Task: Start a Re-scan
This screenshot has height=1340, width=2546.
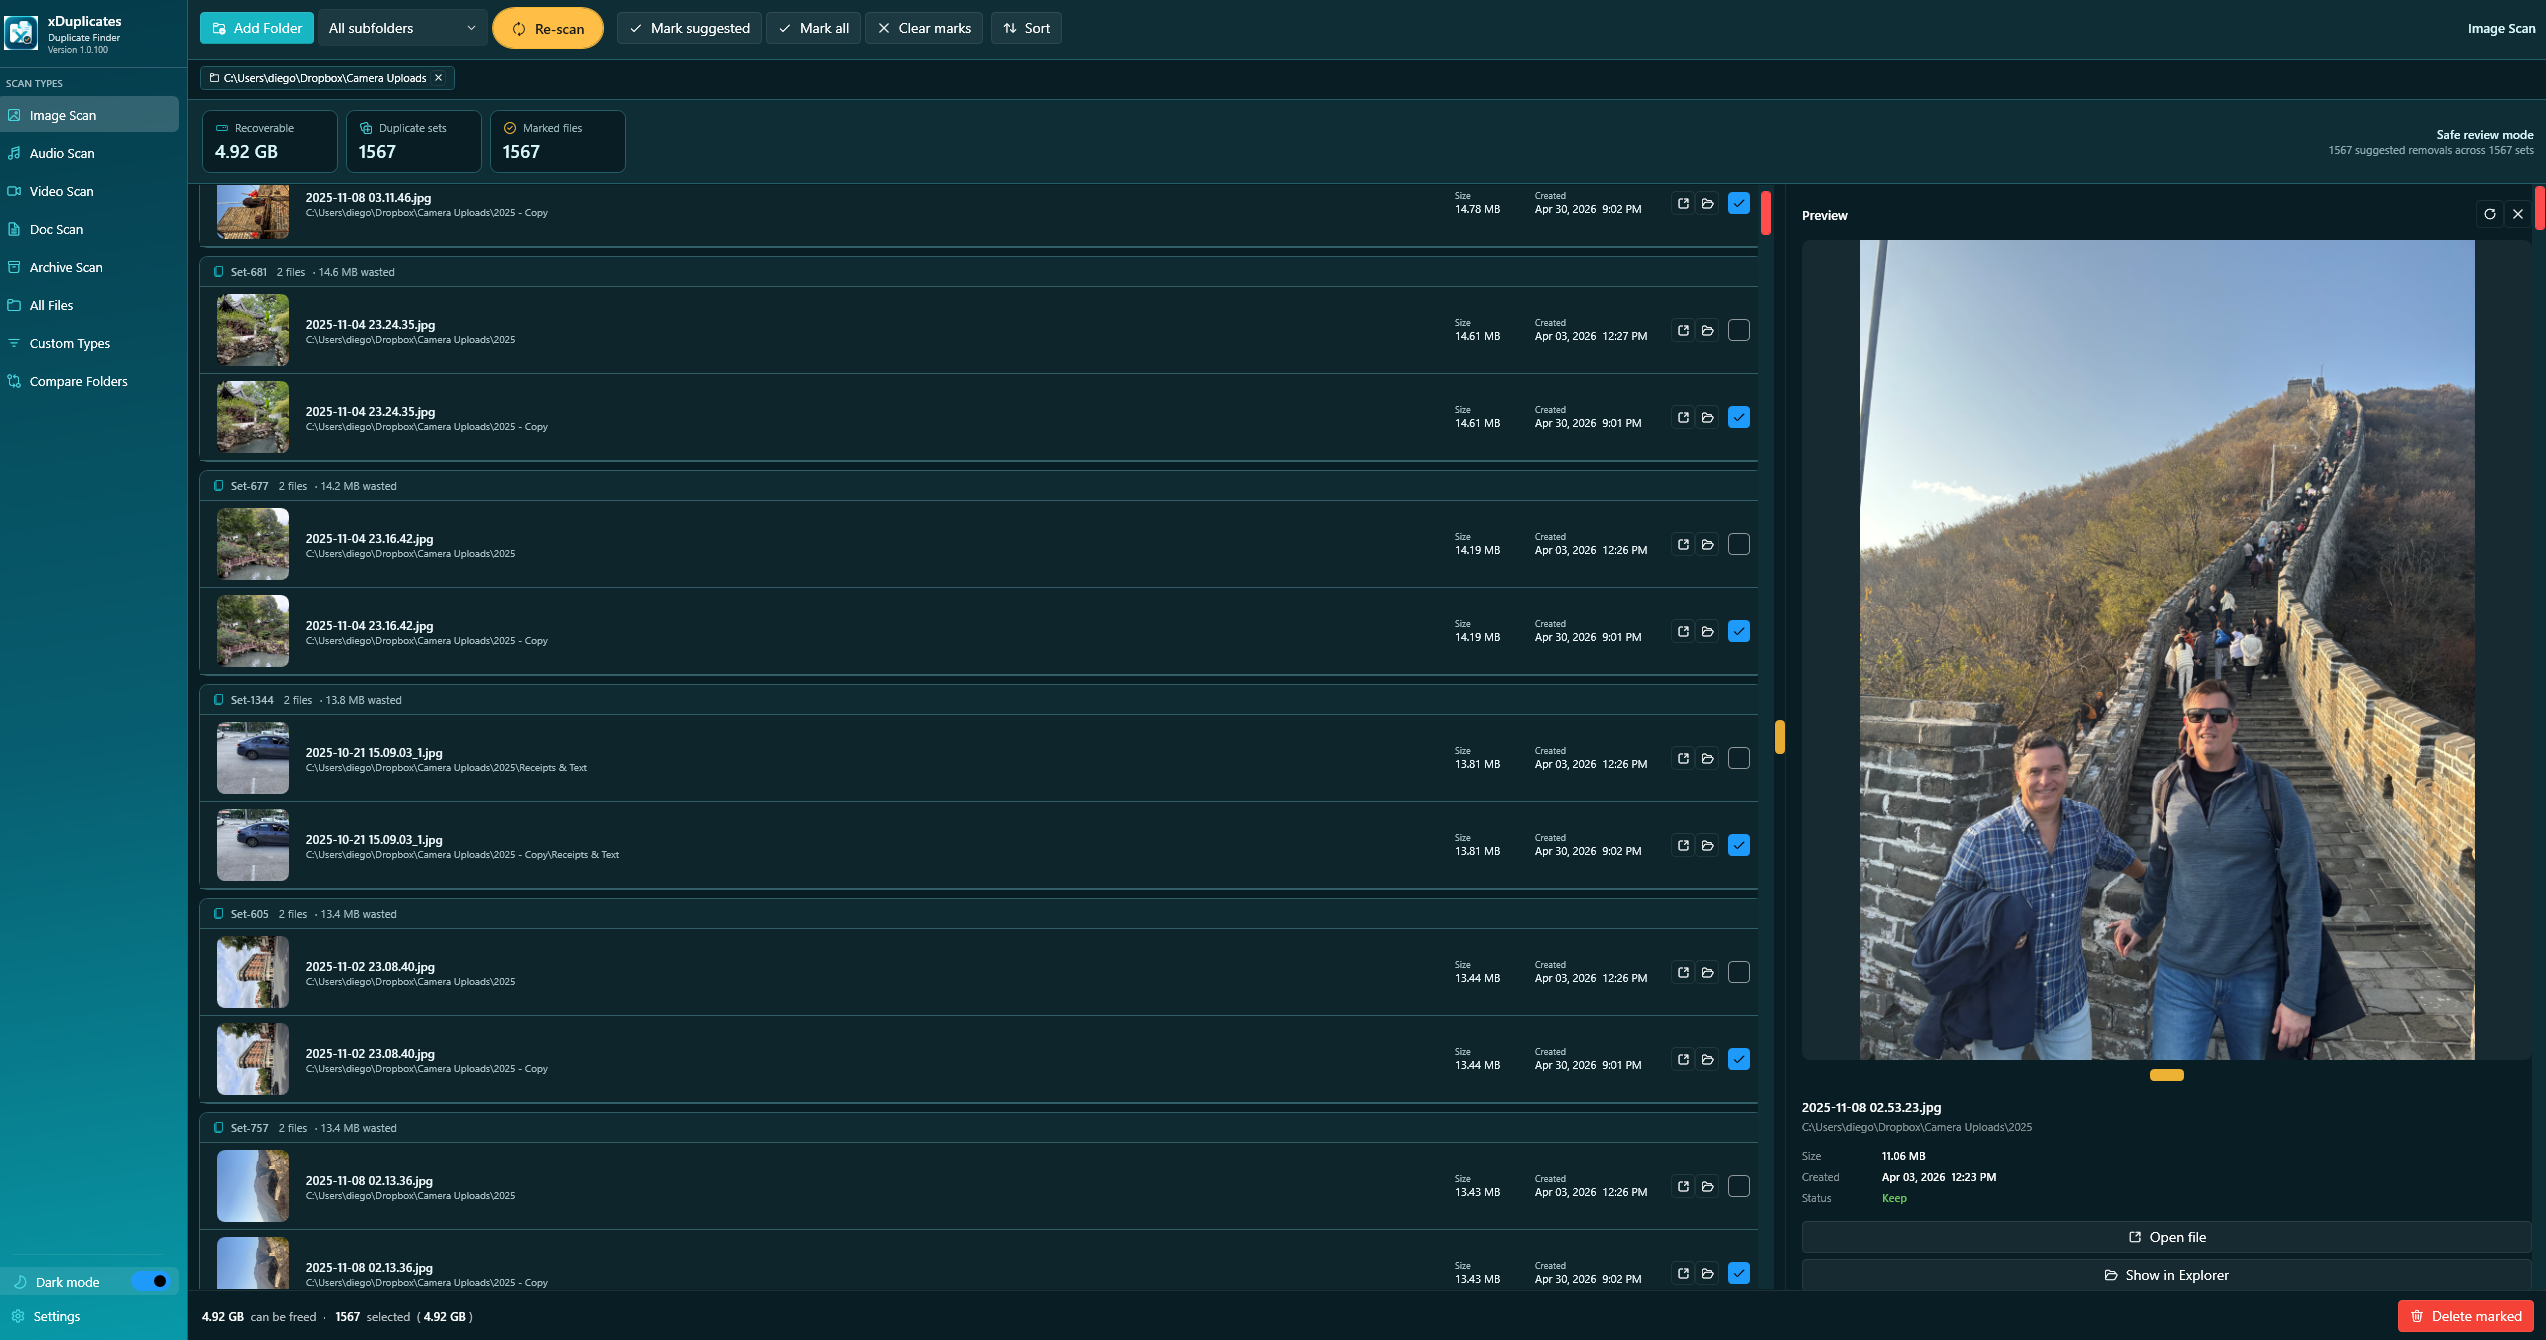Action: point(548,28)
